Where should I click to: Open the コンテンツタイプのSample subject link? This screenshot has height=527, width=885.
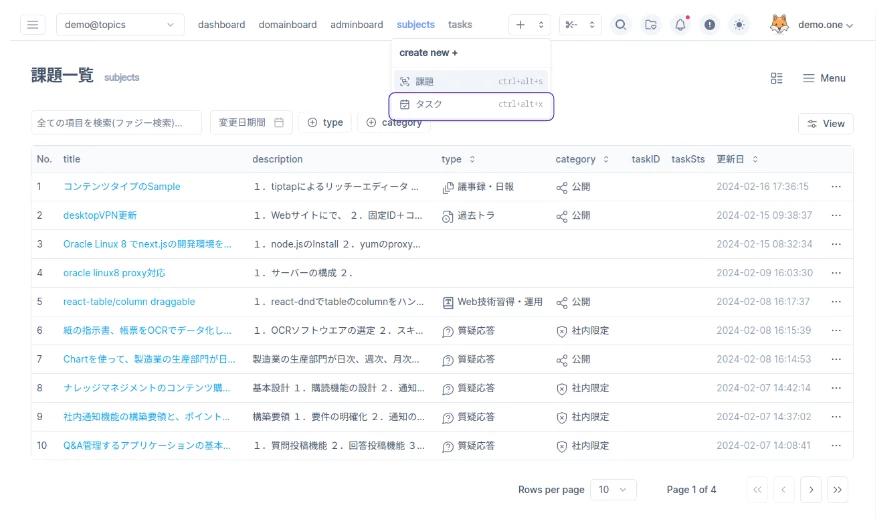121,187
